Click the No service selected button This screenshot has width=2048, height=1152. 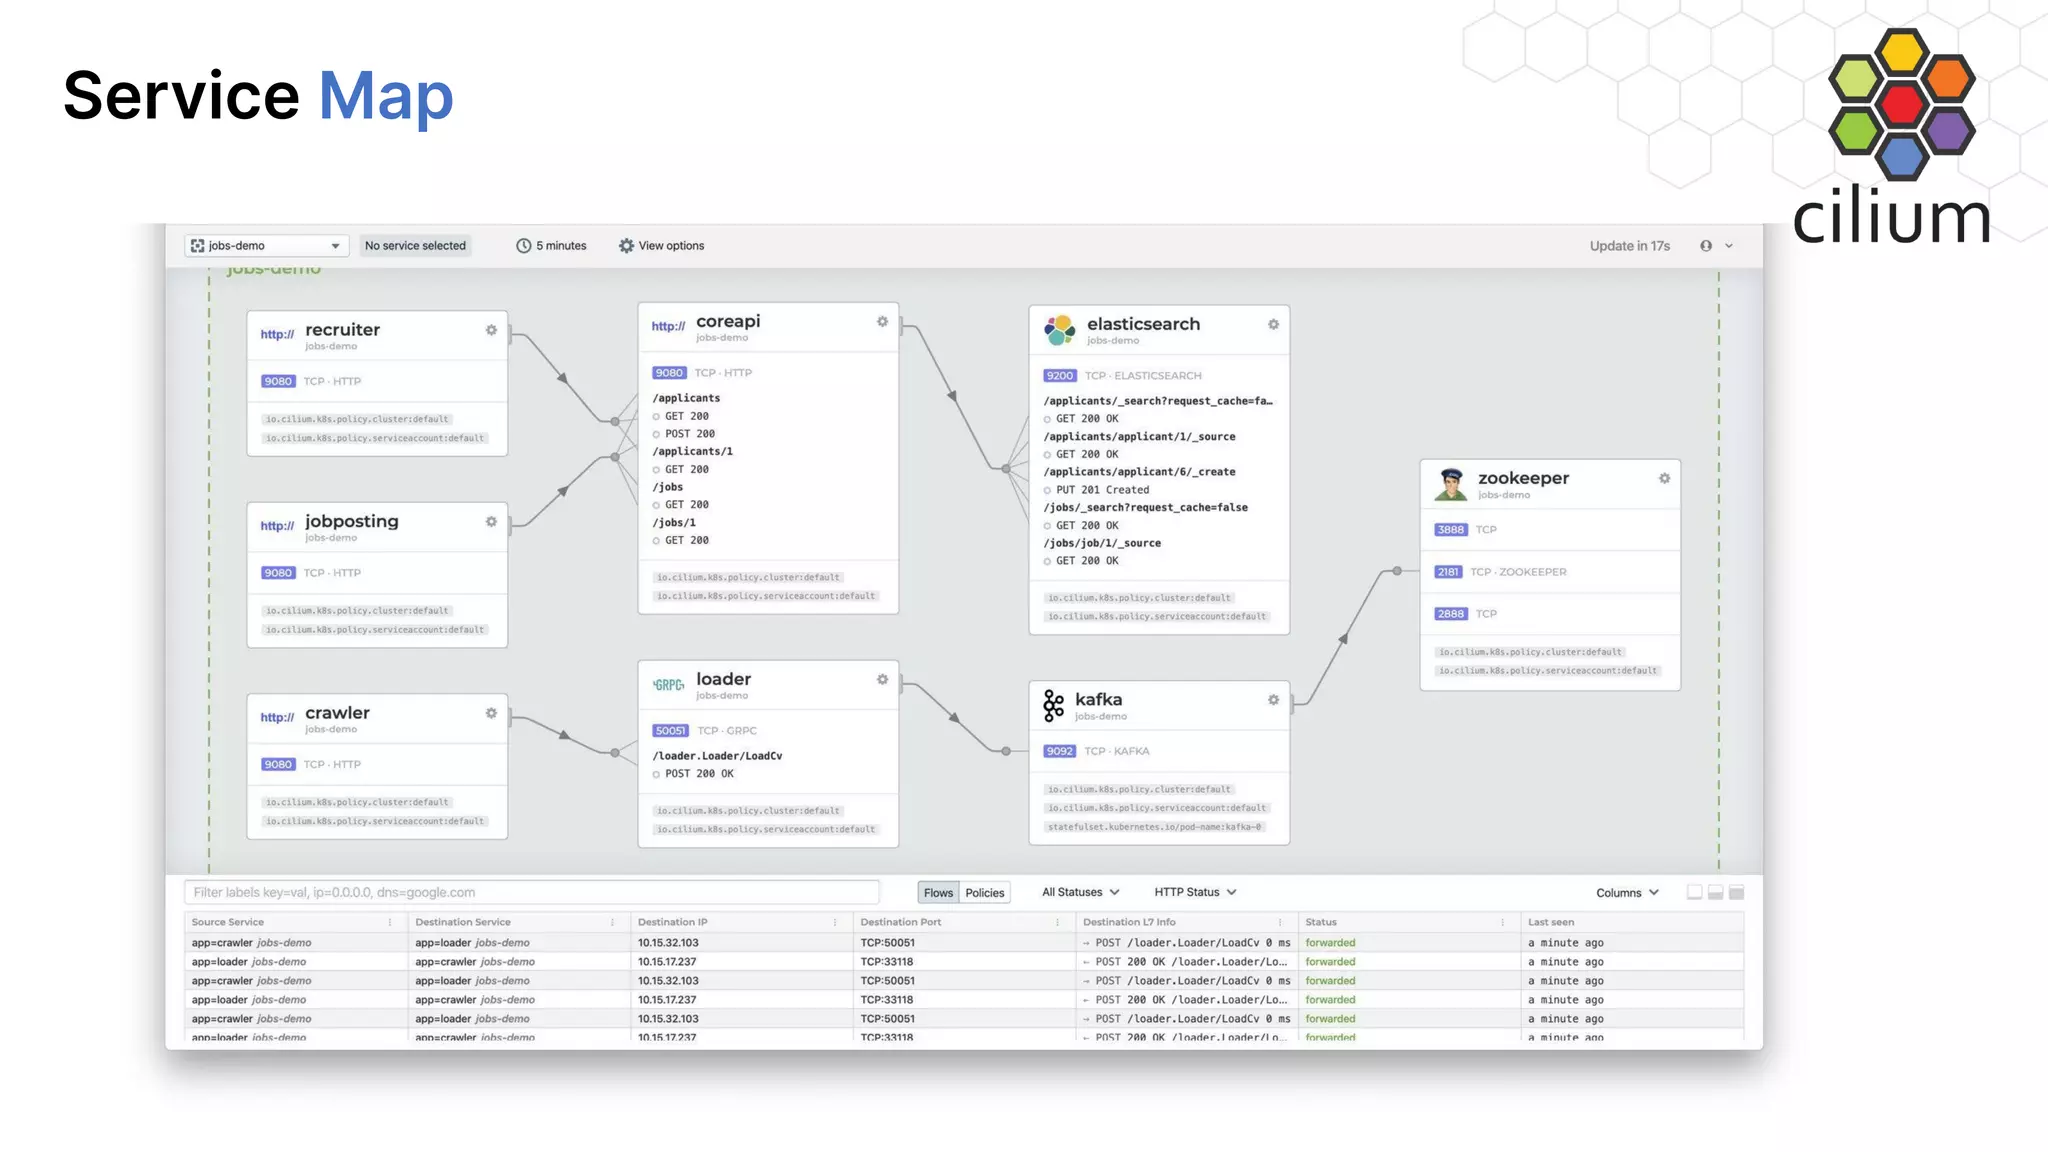tap(415, 246)
